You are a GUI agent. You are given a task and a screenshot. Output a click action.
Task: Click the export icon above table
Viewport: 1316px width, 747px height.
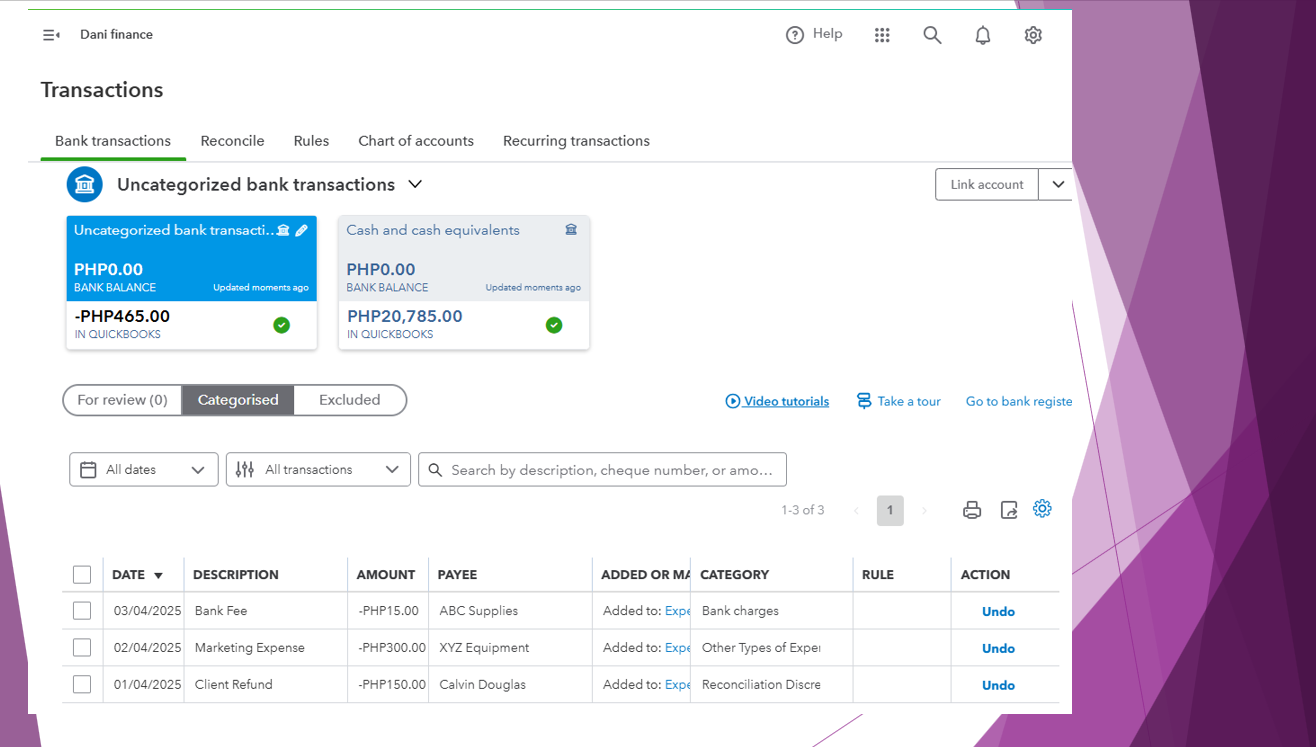[x=1009, y=510]
